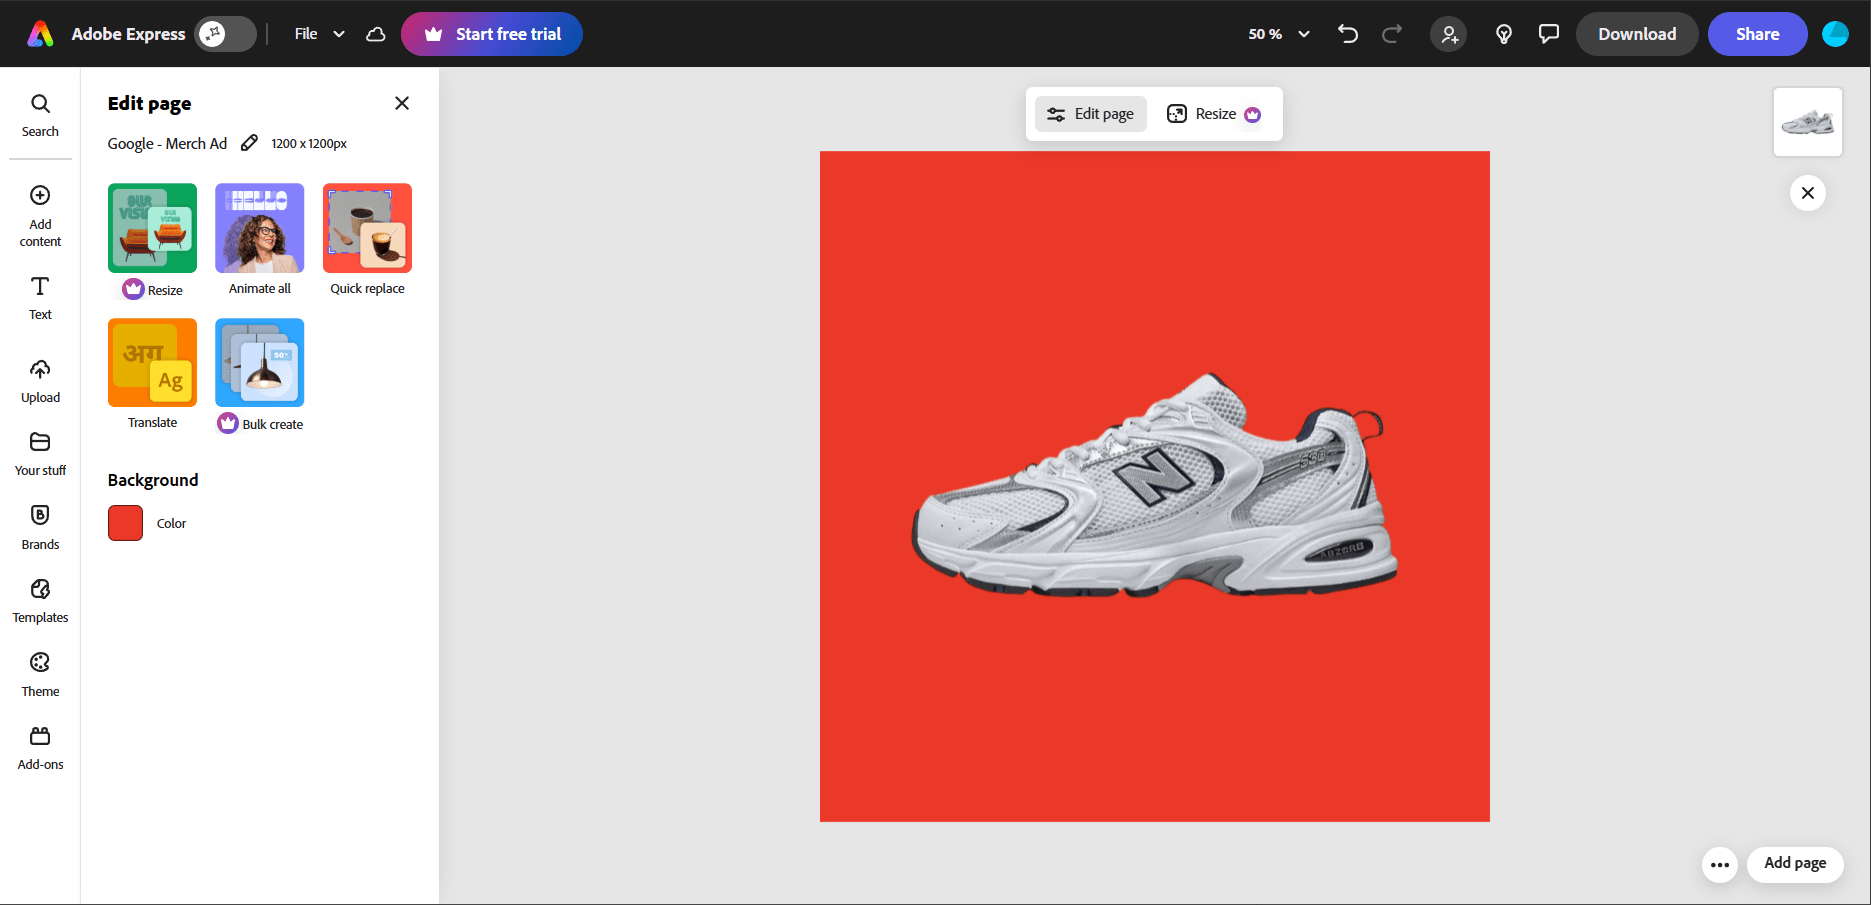The width and height of the screenshot is (1871, 905).
Task: Click the Google - Merch Ad title
Action: pyautogui.click(x=167, y=143)
